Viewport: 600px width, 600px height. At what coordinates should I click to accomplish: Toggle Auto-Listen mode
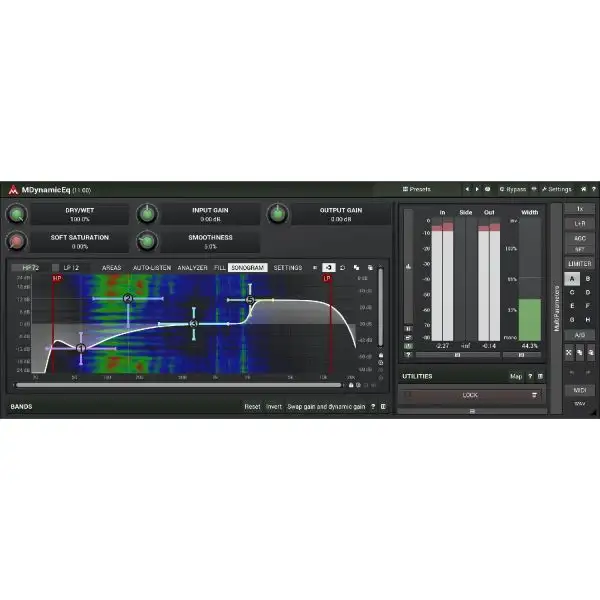152,268
